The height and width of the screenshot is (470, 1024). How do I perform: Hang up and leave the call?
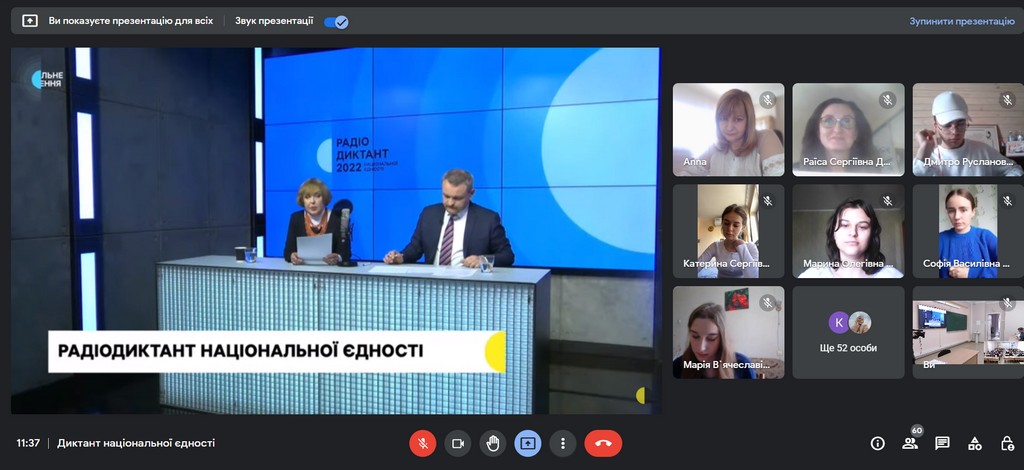click(603, 443)
